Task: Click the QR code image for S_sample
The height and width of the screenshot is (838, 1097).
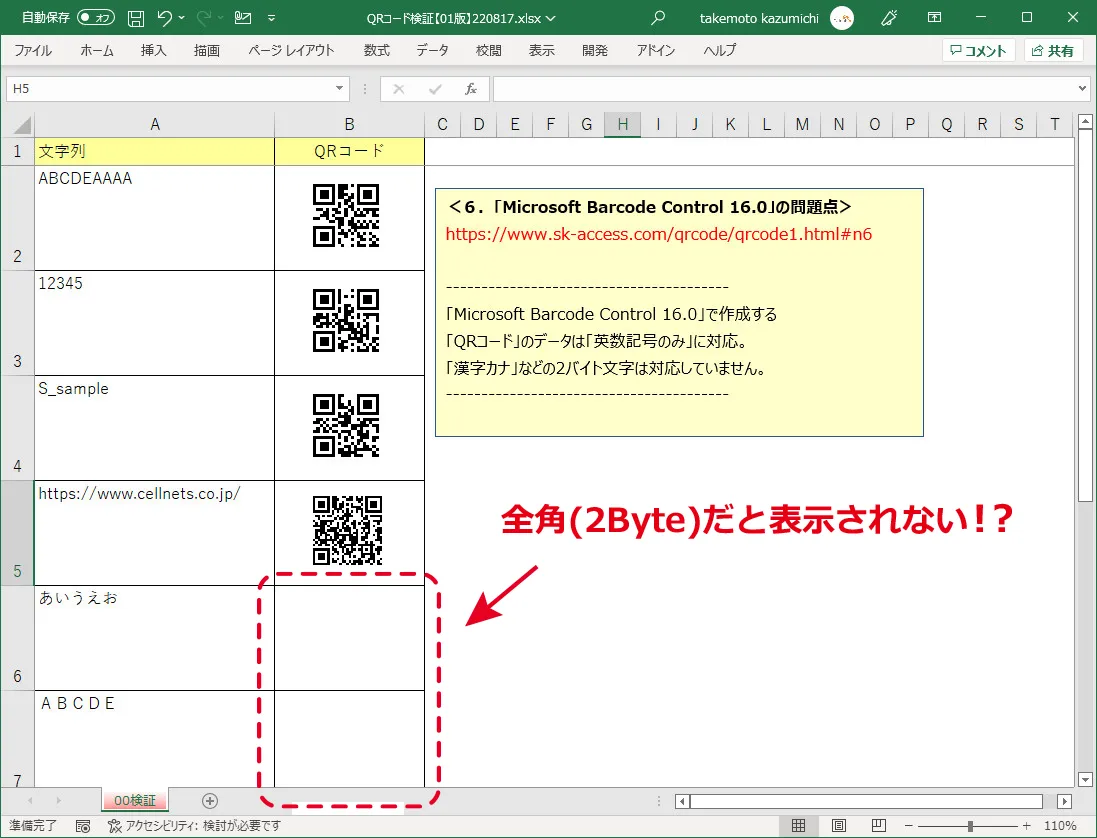Action: (346, 425)
